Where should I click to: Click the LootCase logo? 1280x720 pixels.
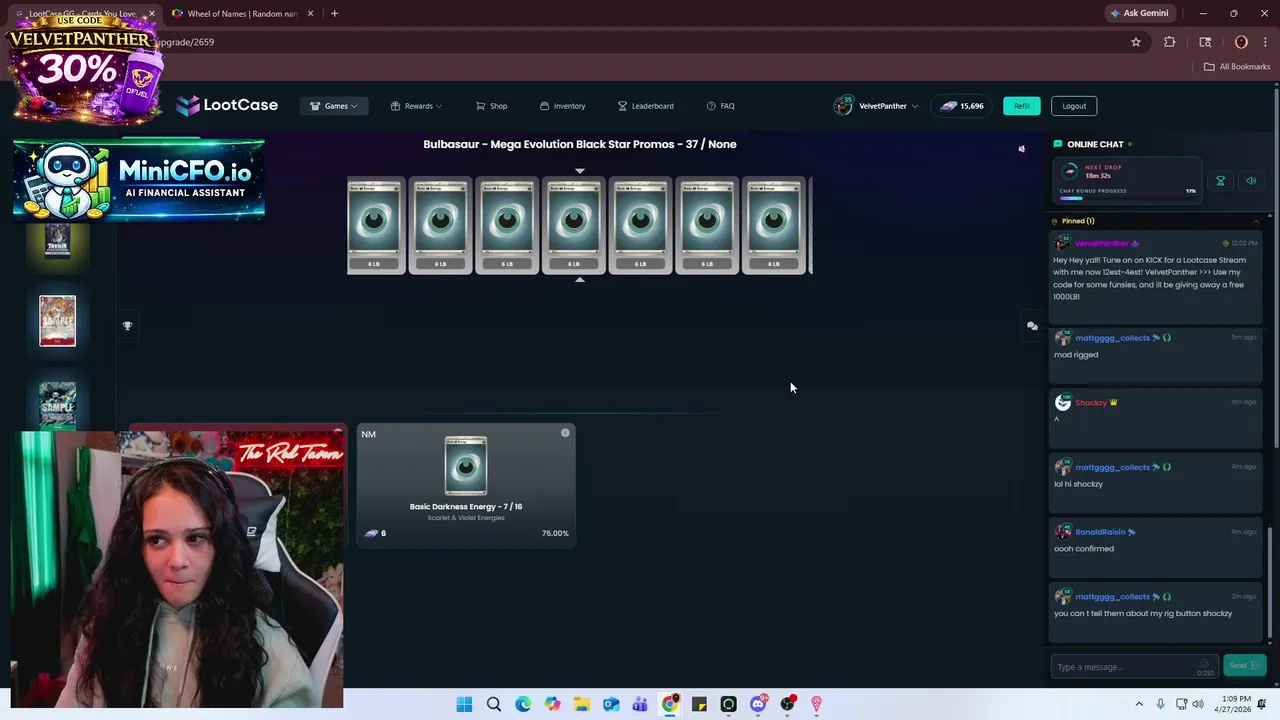tap(227, 105)
